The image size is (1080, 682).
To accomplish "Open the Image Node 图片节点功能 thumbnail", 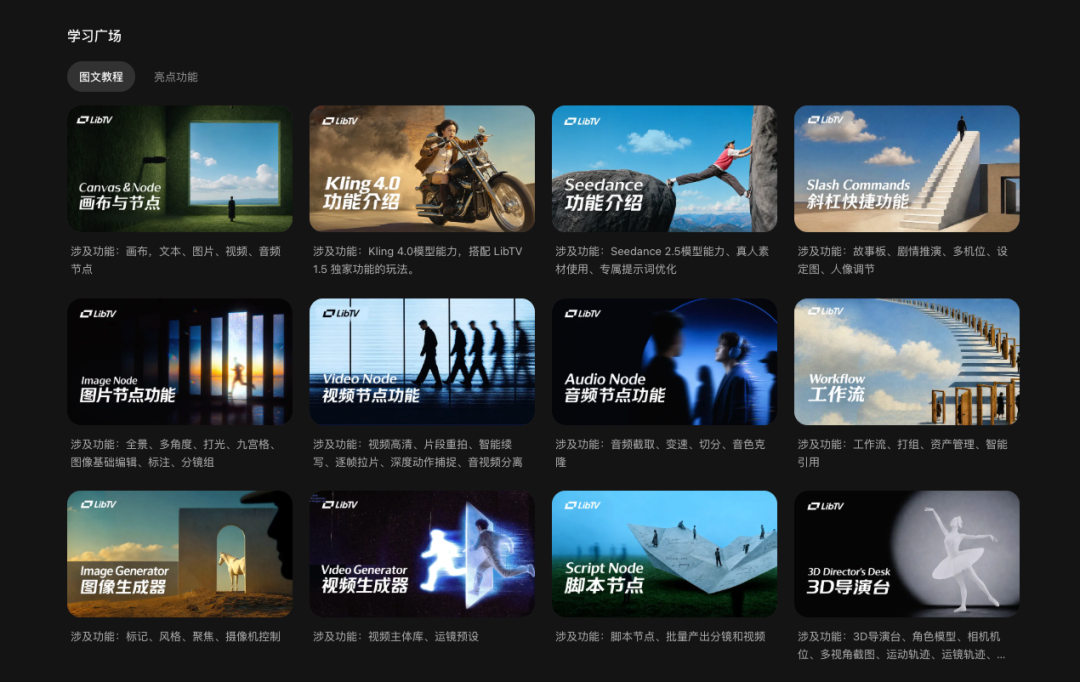I will (180, 362).
